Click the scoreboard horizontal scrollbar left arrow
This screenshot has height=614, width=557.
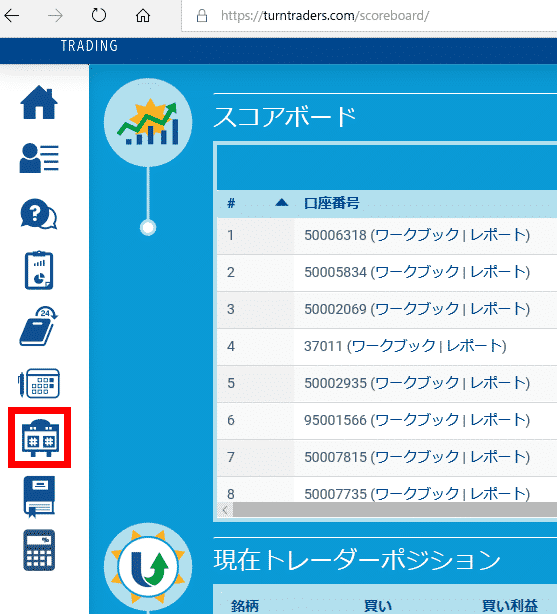click(x=225, y=510)
